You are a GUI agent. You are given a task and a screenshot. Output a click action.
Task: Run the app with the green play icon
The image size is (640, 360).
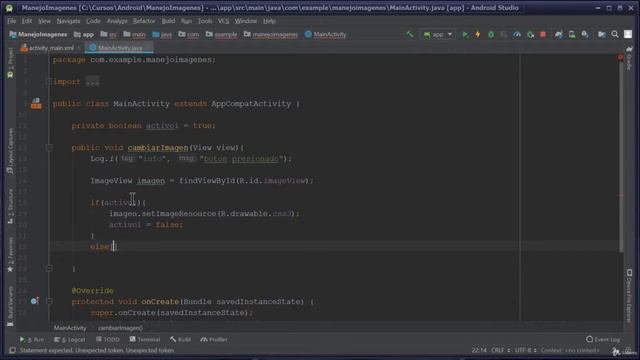(x=464, y=35)
